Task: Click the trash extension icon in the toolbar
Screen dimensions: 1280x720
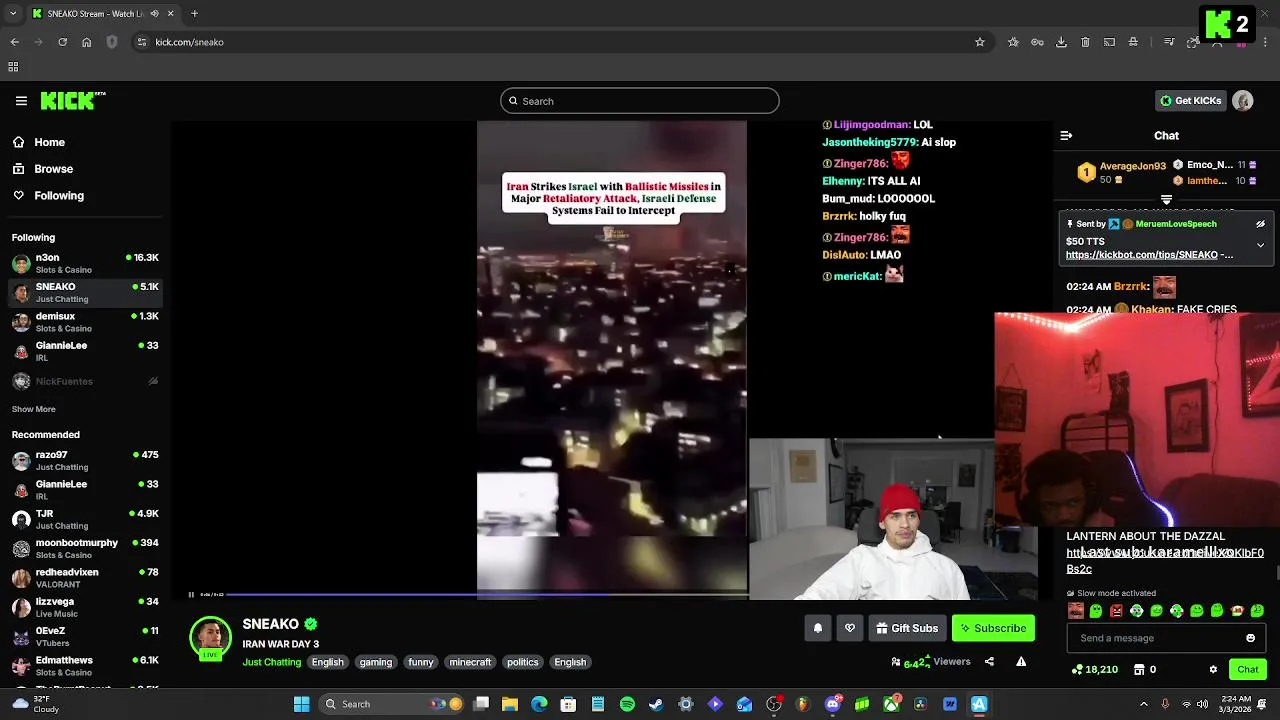Action: 1085,42
